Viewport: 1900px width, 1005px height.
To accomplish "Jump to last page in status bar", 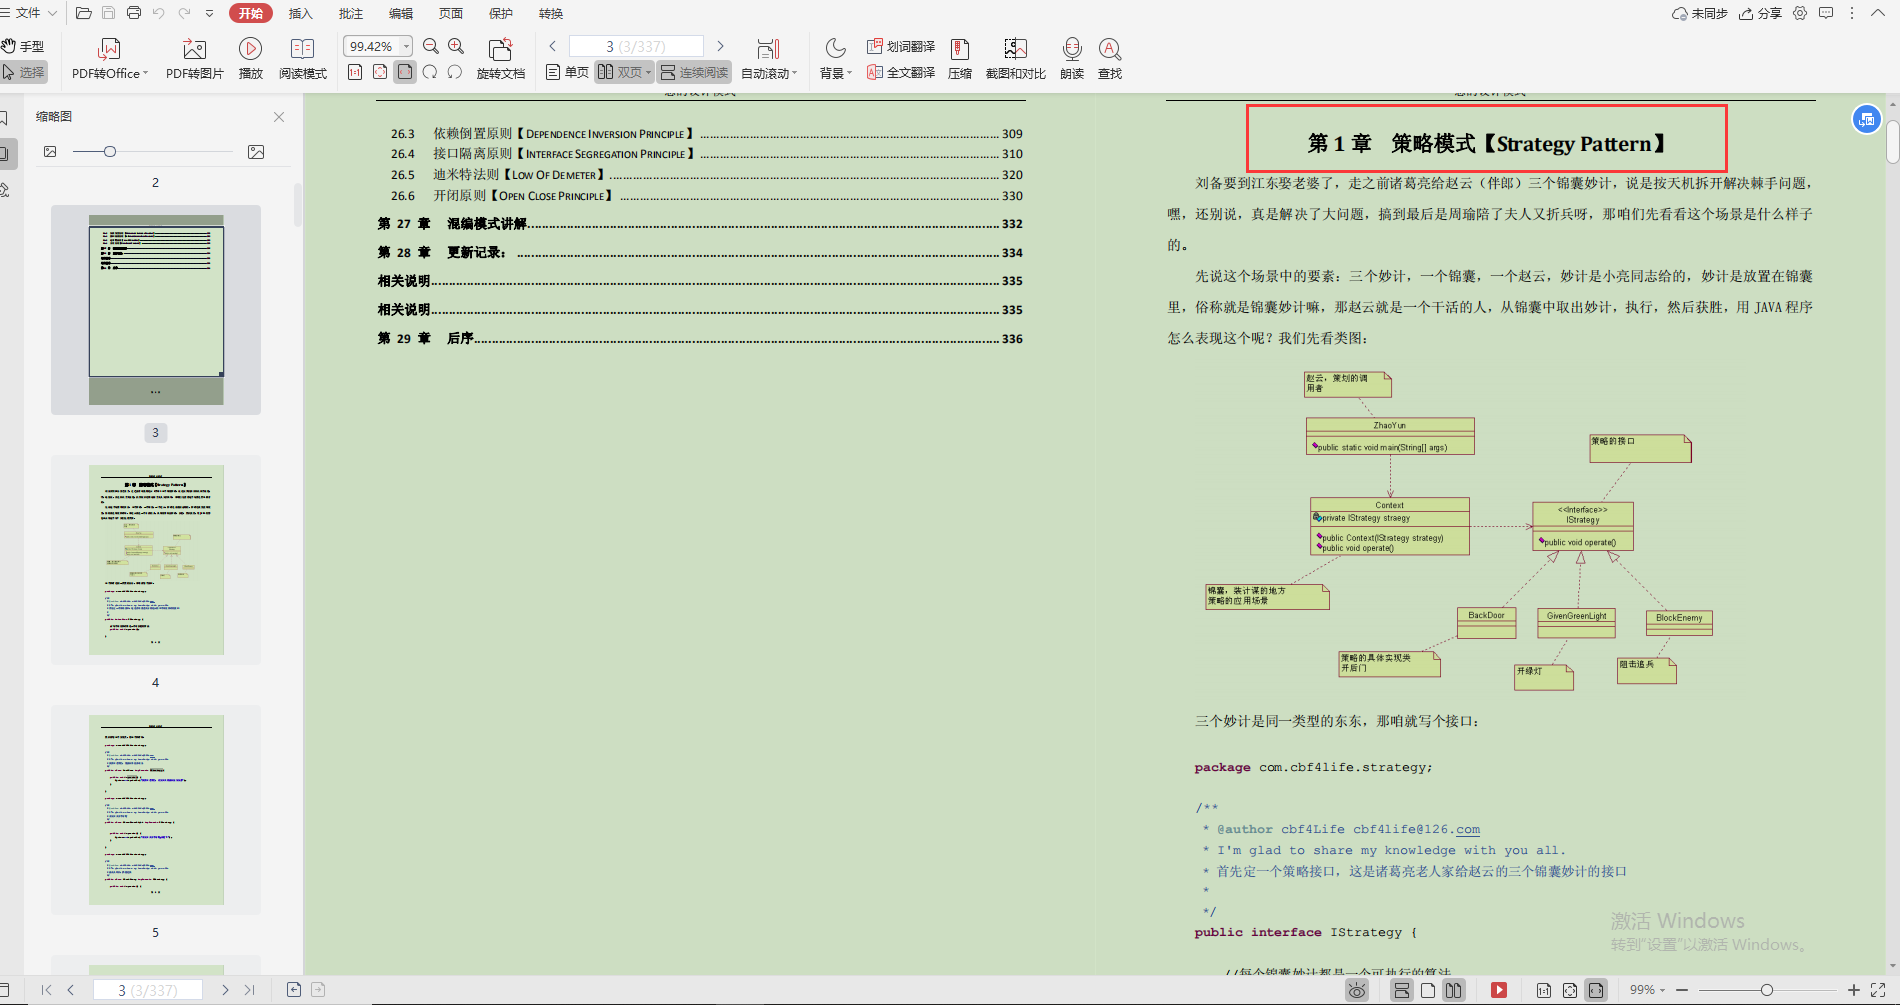I will [250, 990].
